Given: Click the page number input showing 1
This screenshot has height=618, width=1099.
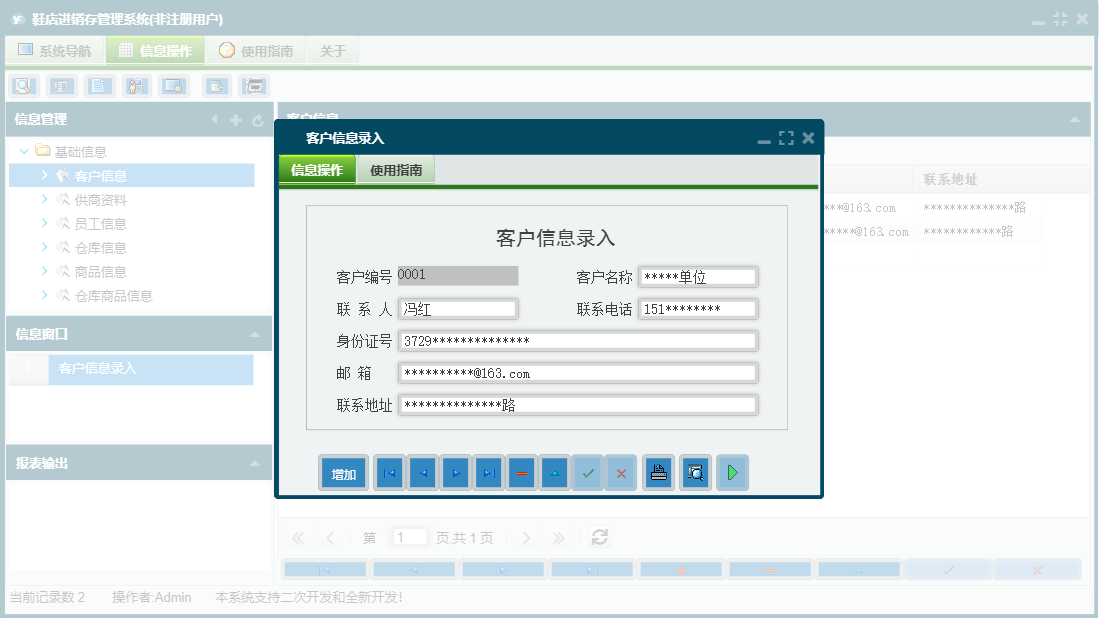Looking at the screenshot, I should click(x=409, y=537).
